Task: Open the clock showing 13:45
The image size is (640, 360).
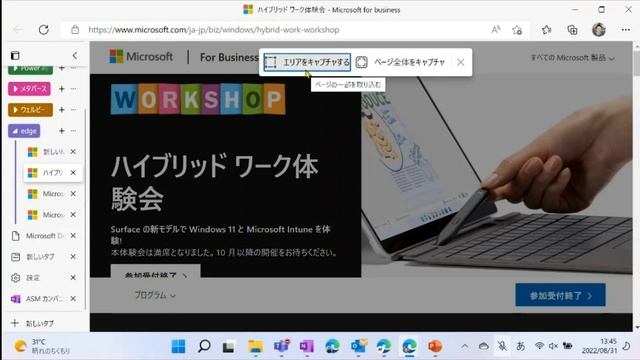Action: pyautogui.click(x=600, y=346)
